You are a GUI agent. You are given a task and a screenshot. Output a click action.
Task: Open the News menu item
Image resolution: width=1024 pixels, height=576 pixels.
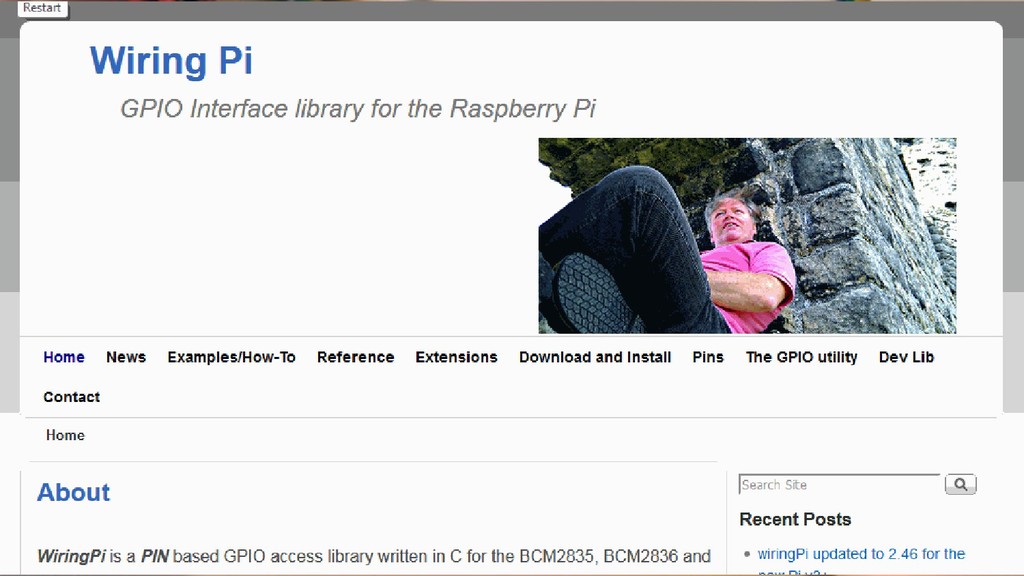point(126,357)
